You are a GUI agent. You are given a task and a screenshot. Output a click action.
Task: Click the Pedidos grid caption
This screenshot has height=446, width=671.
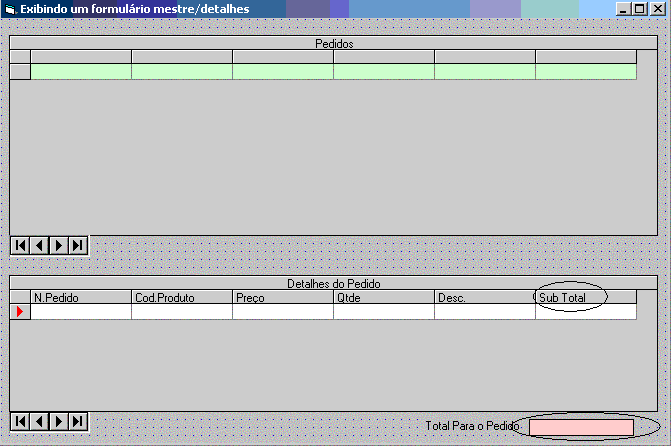[x=334, y=43]
